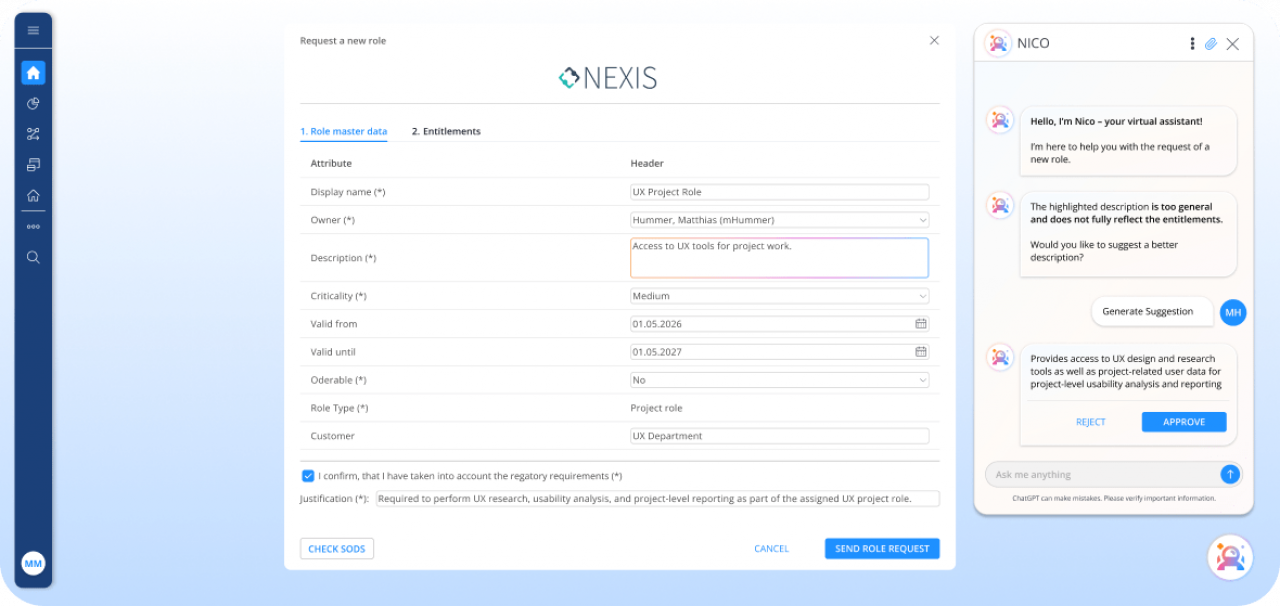Open the three-dot options menu in NICO header
Image resolution: width=1280 pixels, height=606 pixels.
coord(1192,44)
